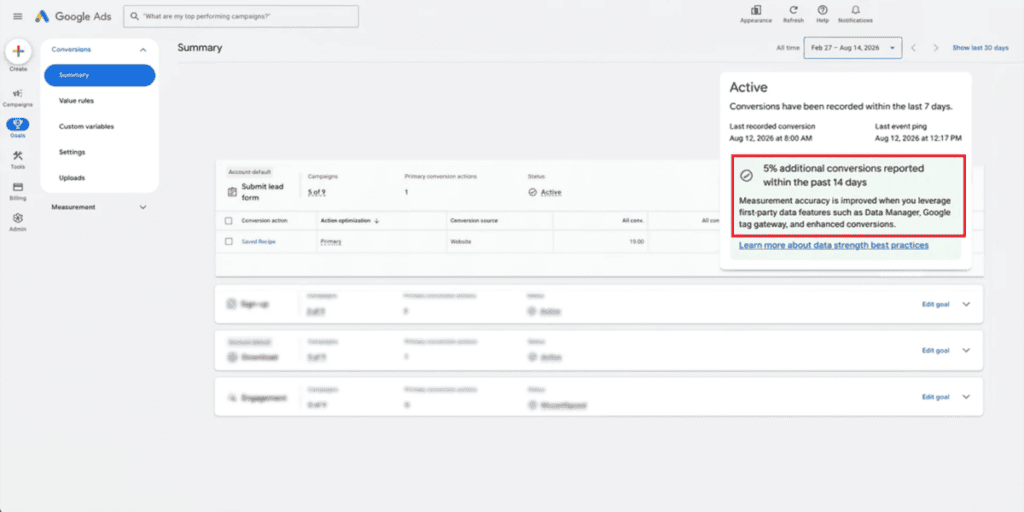Focus the top search field

241,16
